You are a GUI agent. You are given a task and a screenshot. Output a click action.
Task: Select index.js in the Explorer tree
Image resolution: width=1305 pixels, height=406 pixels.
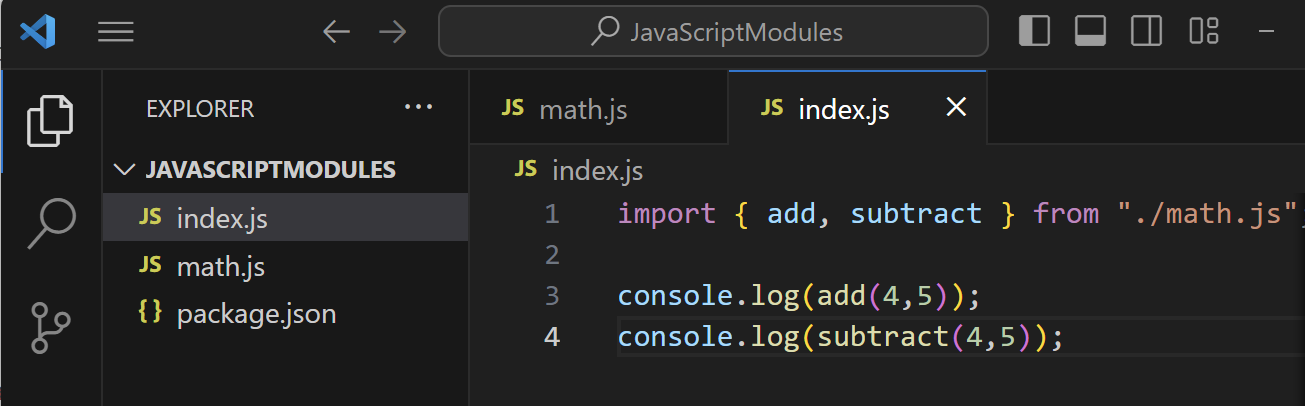click(286, 217)
